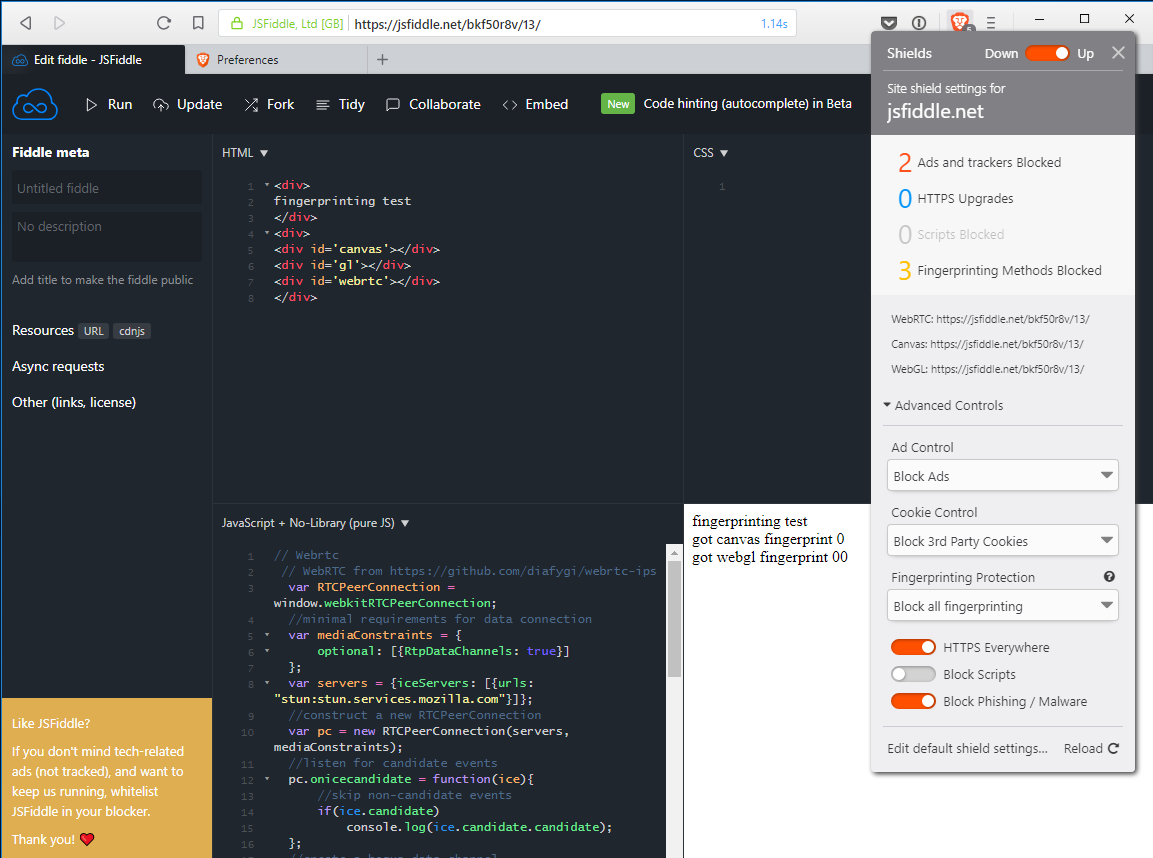The width and height of the screenshot is (1153, 858).
Task: Open a new tab with plus icon
Action: click(382, 60)
